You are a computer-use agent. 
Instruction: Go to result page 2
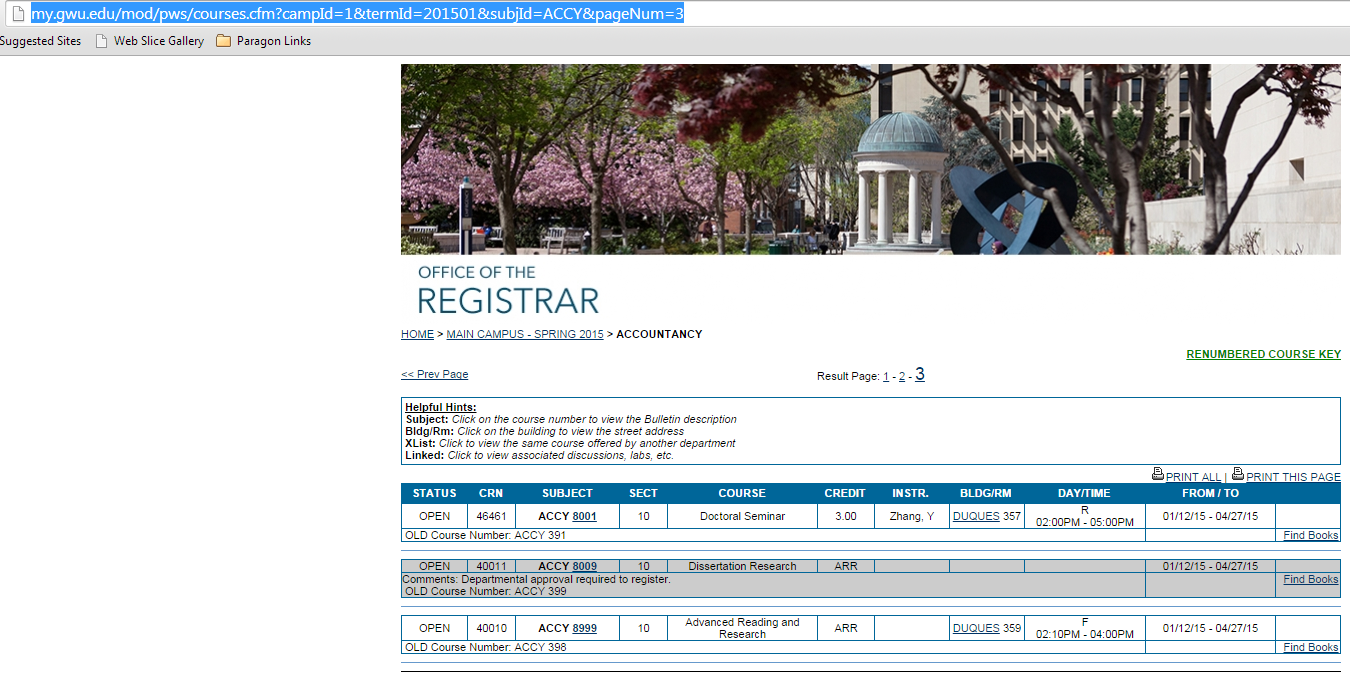tap(902, 377)
